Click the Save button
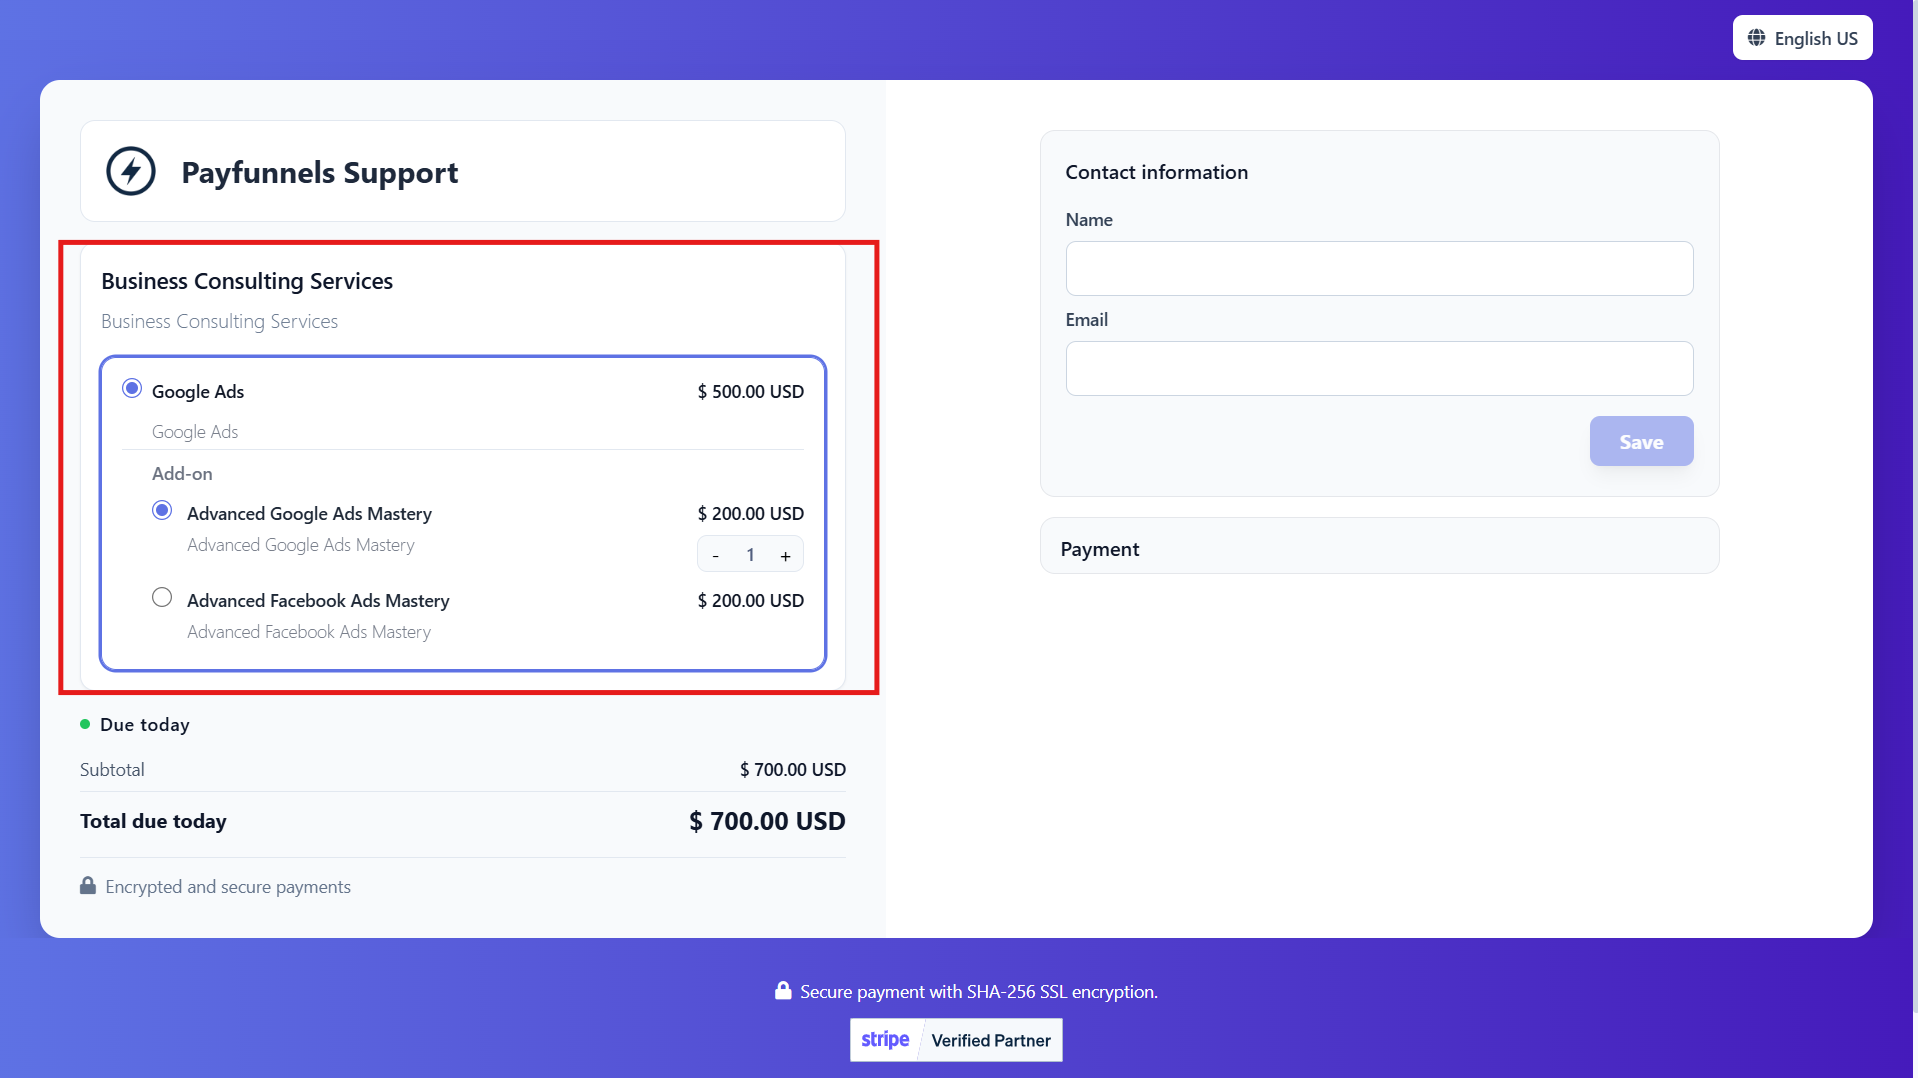Viewport: 1918px width, 1078px height. [1641, 441]
